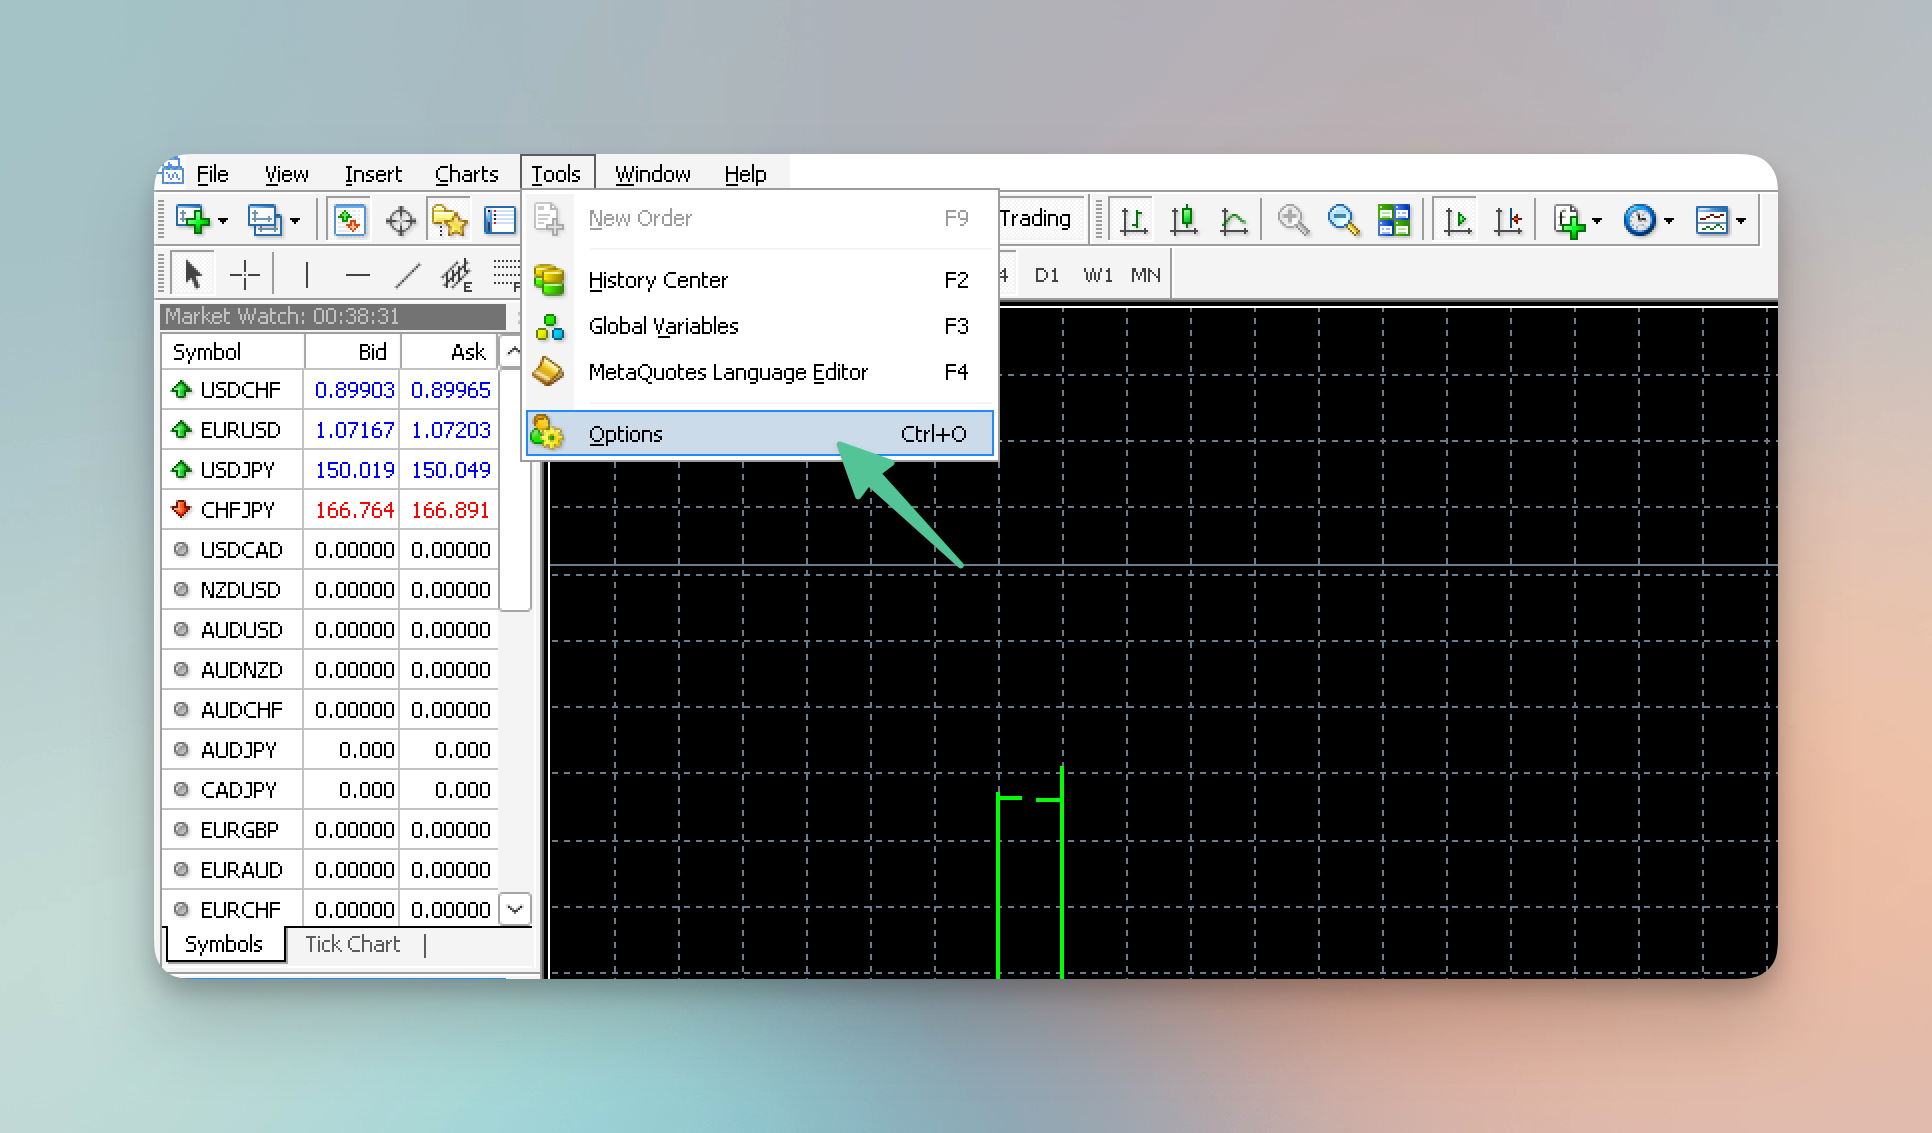Toggle Bar Chart display mode
This screenshot has height=1133, width=1932.
click(x=1133, y=220)
